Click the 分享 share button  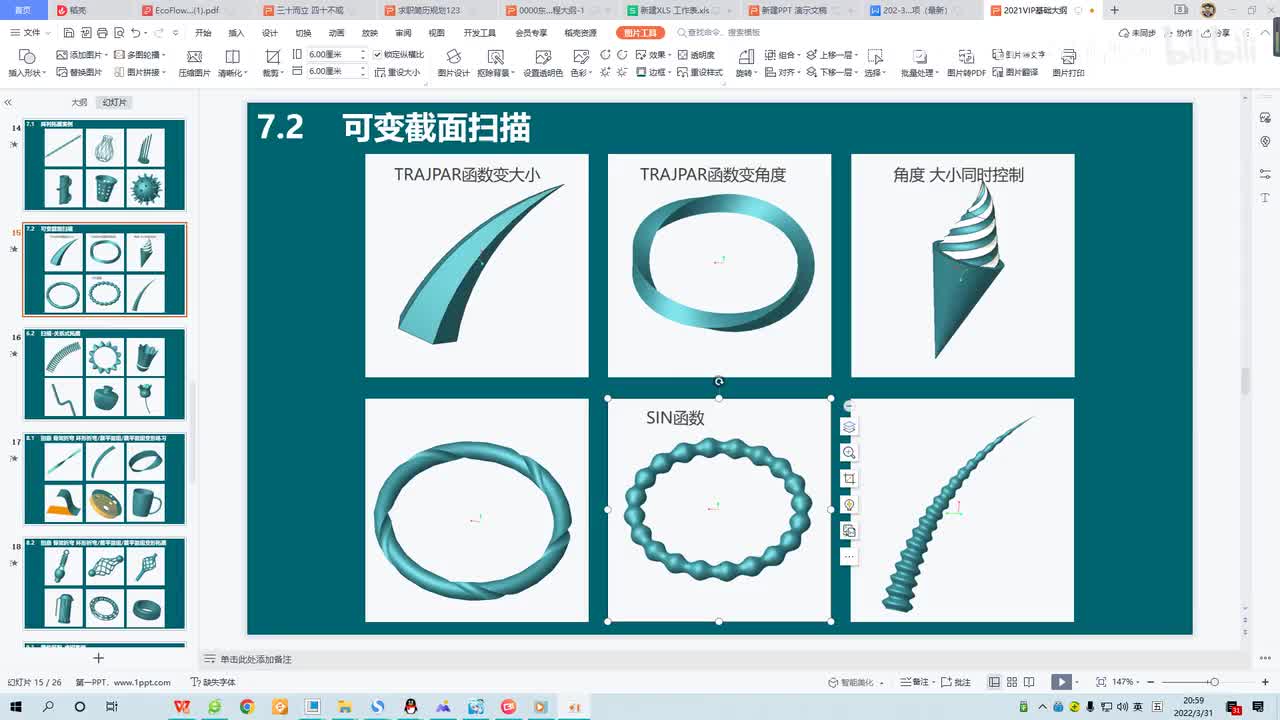click(1215, 33)
